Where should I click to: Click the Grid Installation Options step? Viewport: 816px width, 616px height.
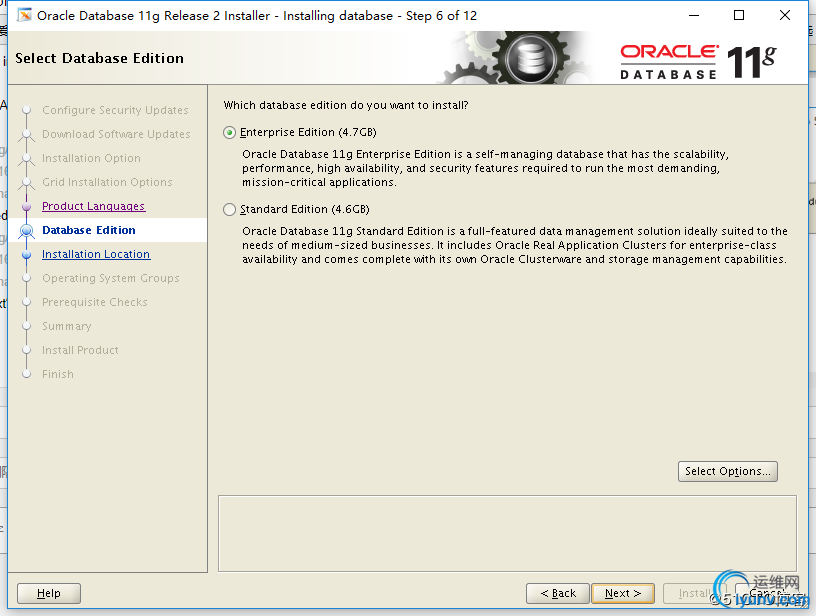[x=107, y=182]
